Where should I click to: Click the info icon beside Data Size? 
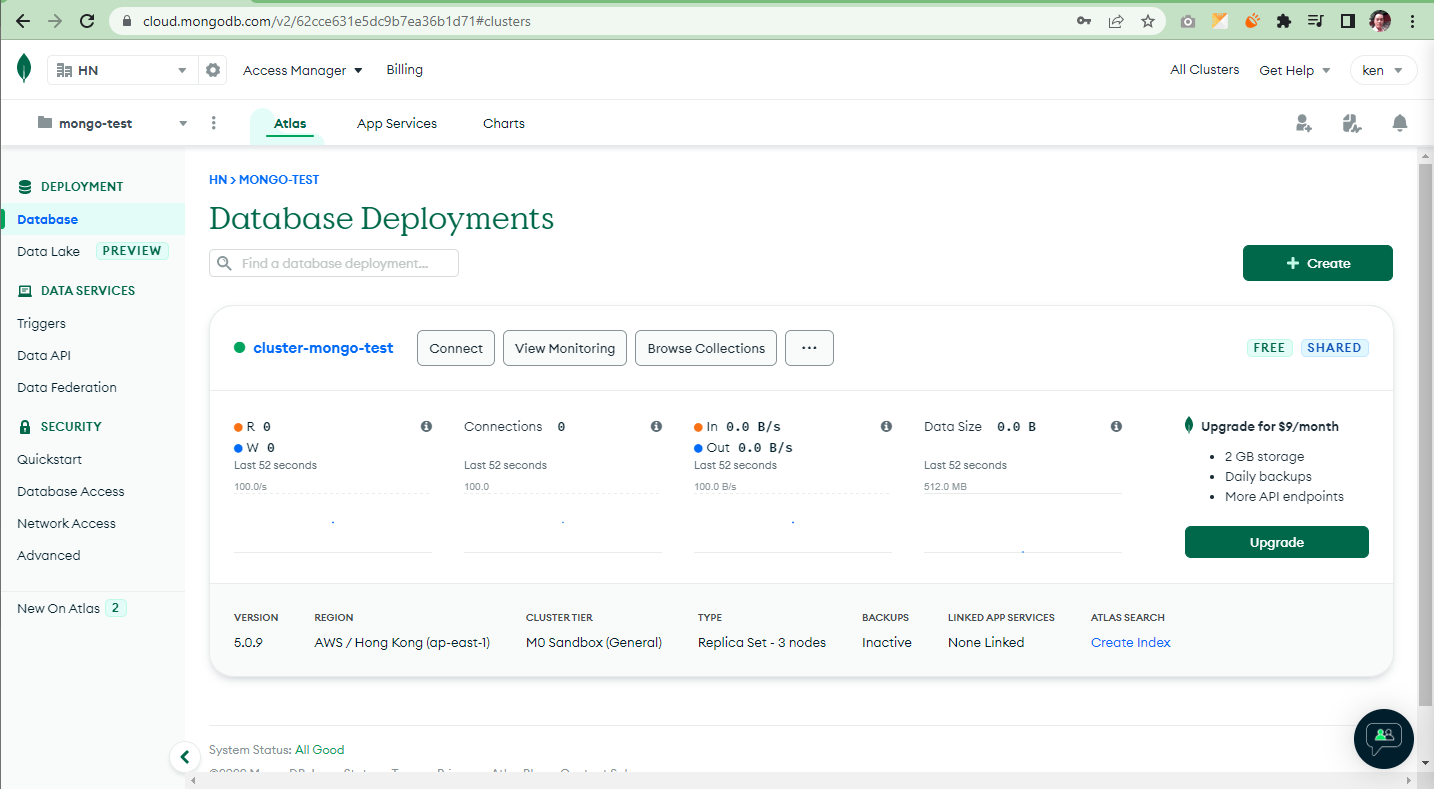(1116, 426)
